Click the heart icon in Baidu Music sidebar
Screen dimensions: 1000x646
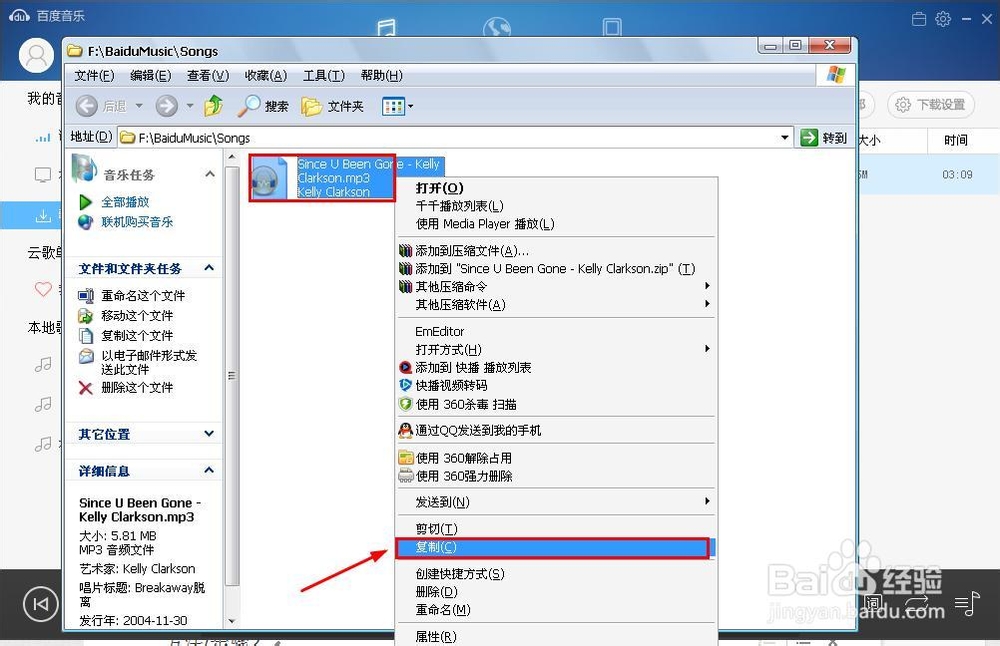(x=42, y=290)
